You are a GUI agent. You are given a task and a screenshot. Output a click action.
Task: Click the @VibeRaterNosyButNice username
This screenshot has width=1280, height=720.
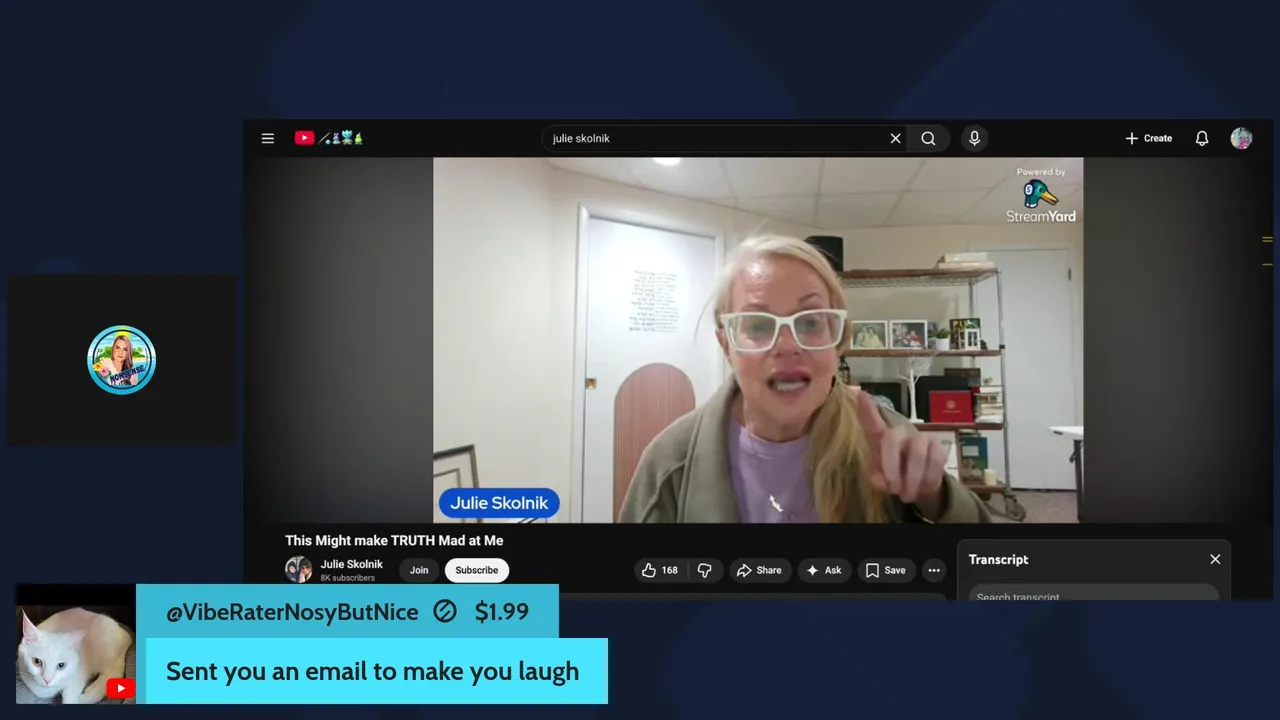292,612
